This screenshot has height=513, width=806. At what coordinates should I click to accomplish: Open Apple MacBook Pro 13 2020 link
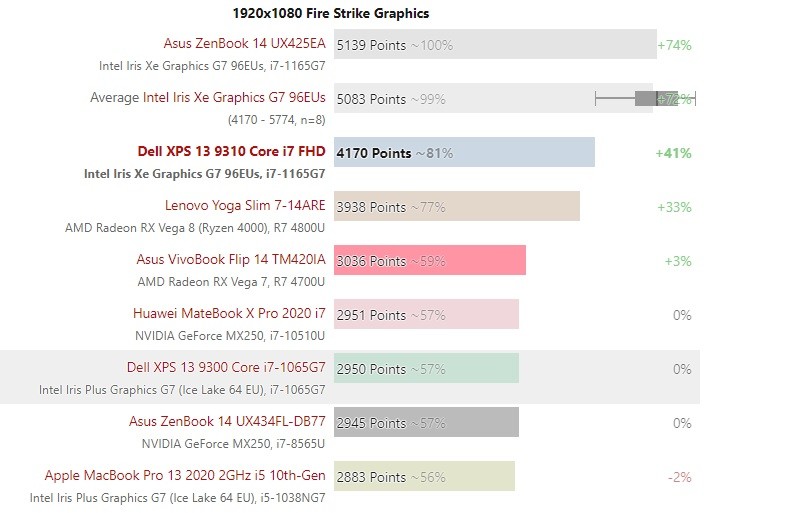pos(185,475)
